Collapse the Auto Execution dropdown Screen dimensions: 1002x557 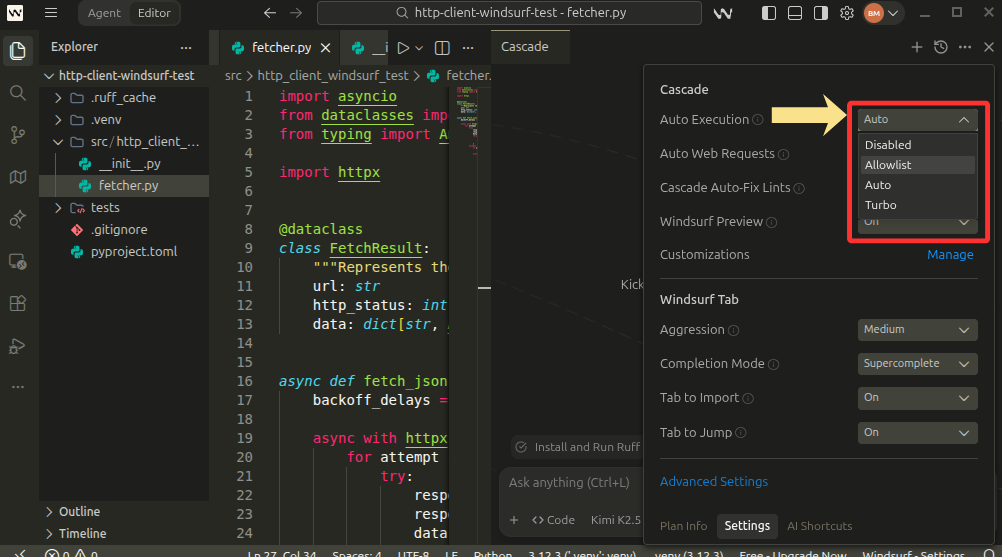(x=917, y=119)
